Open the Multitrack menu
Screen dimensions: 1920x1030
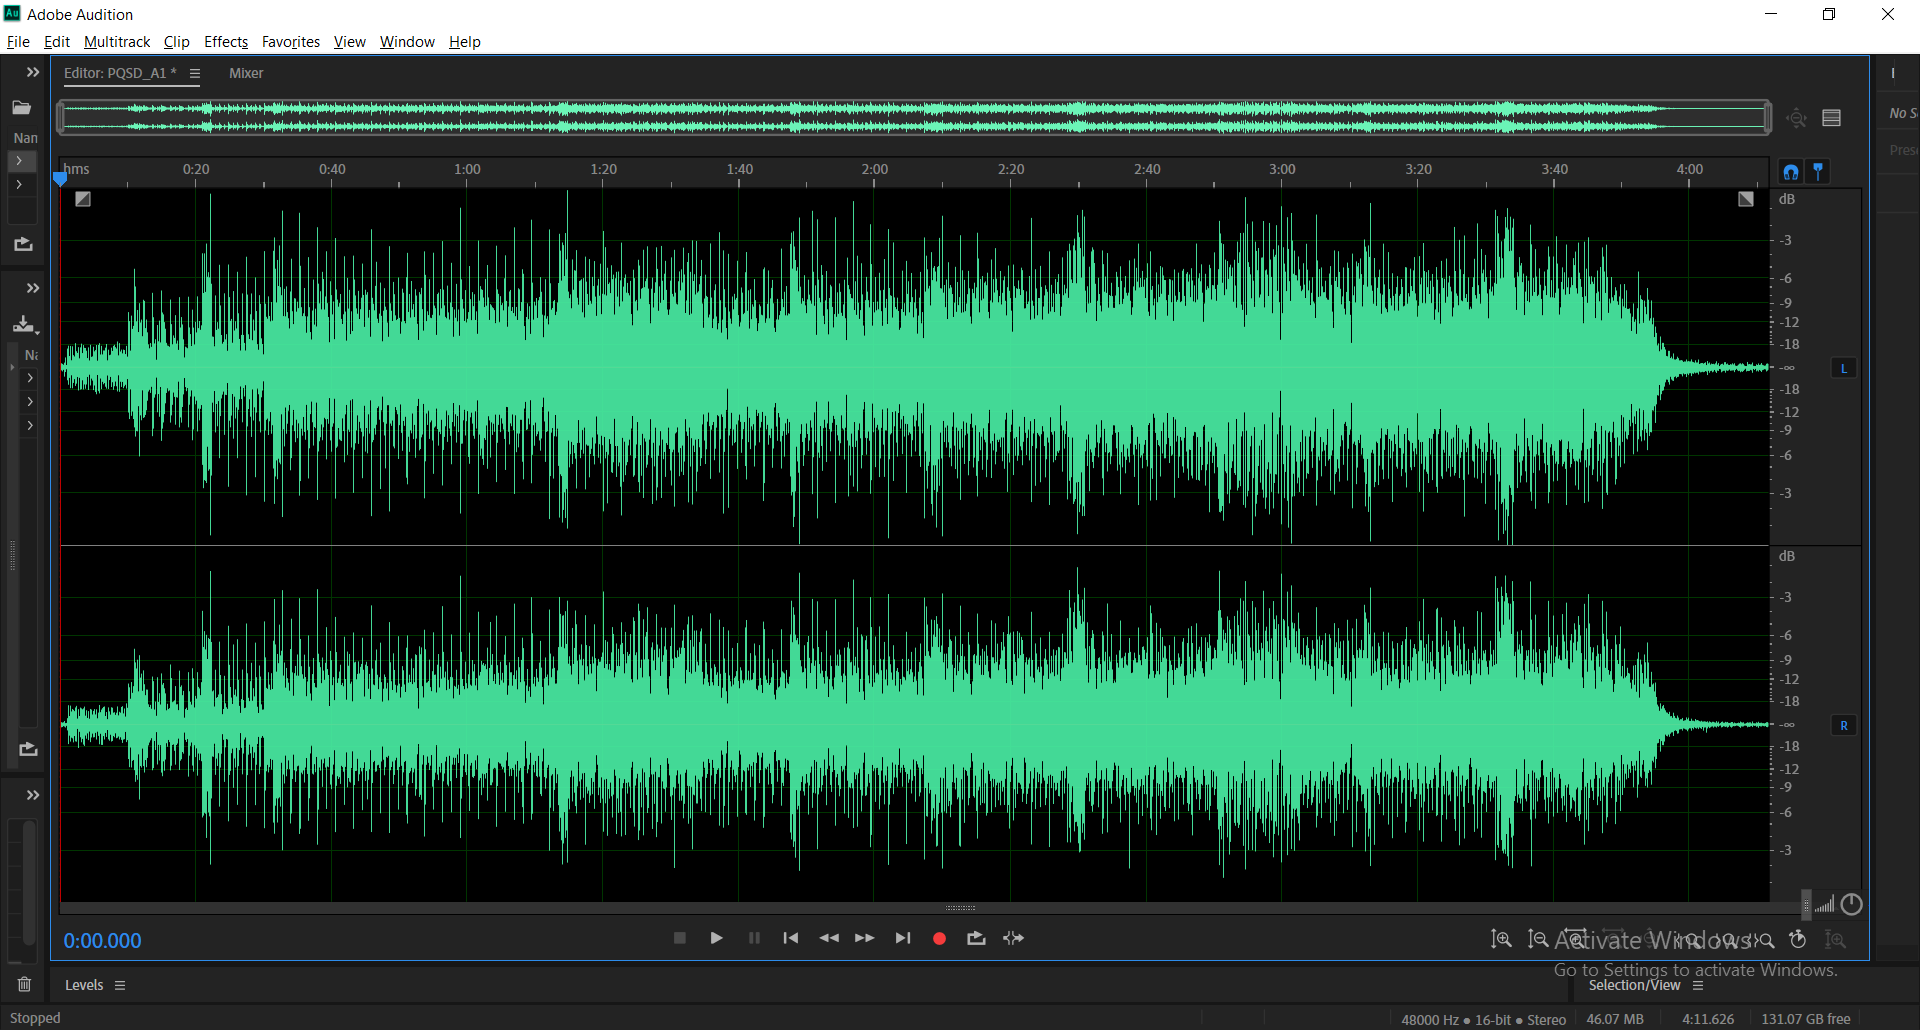click(117, 42)
